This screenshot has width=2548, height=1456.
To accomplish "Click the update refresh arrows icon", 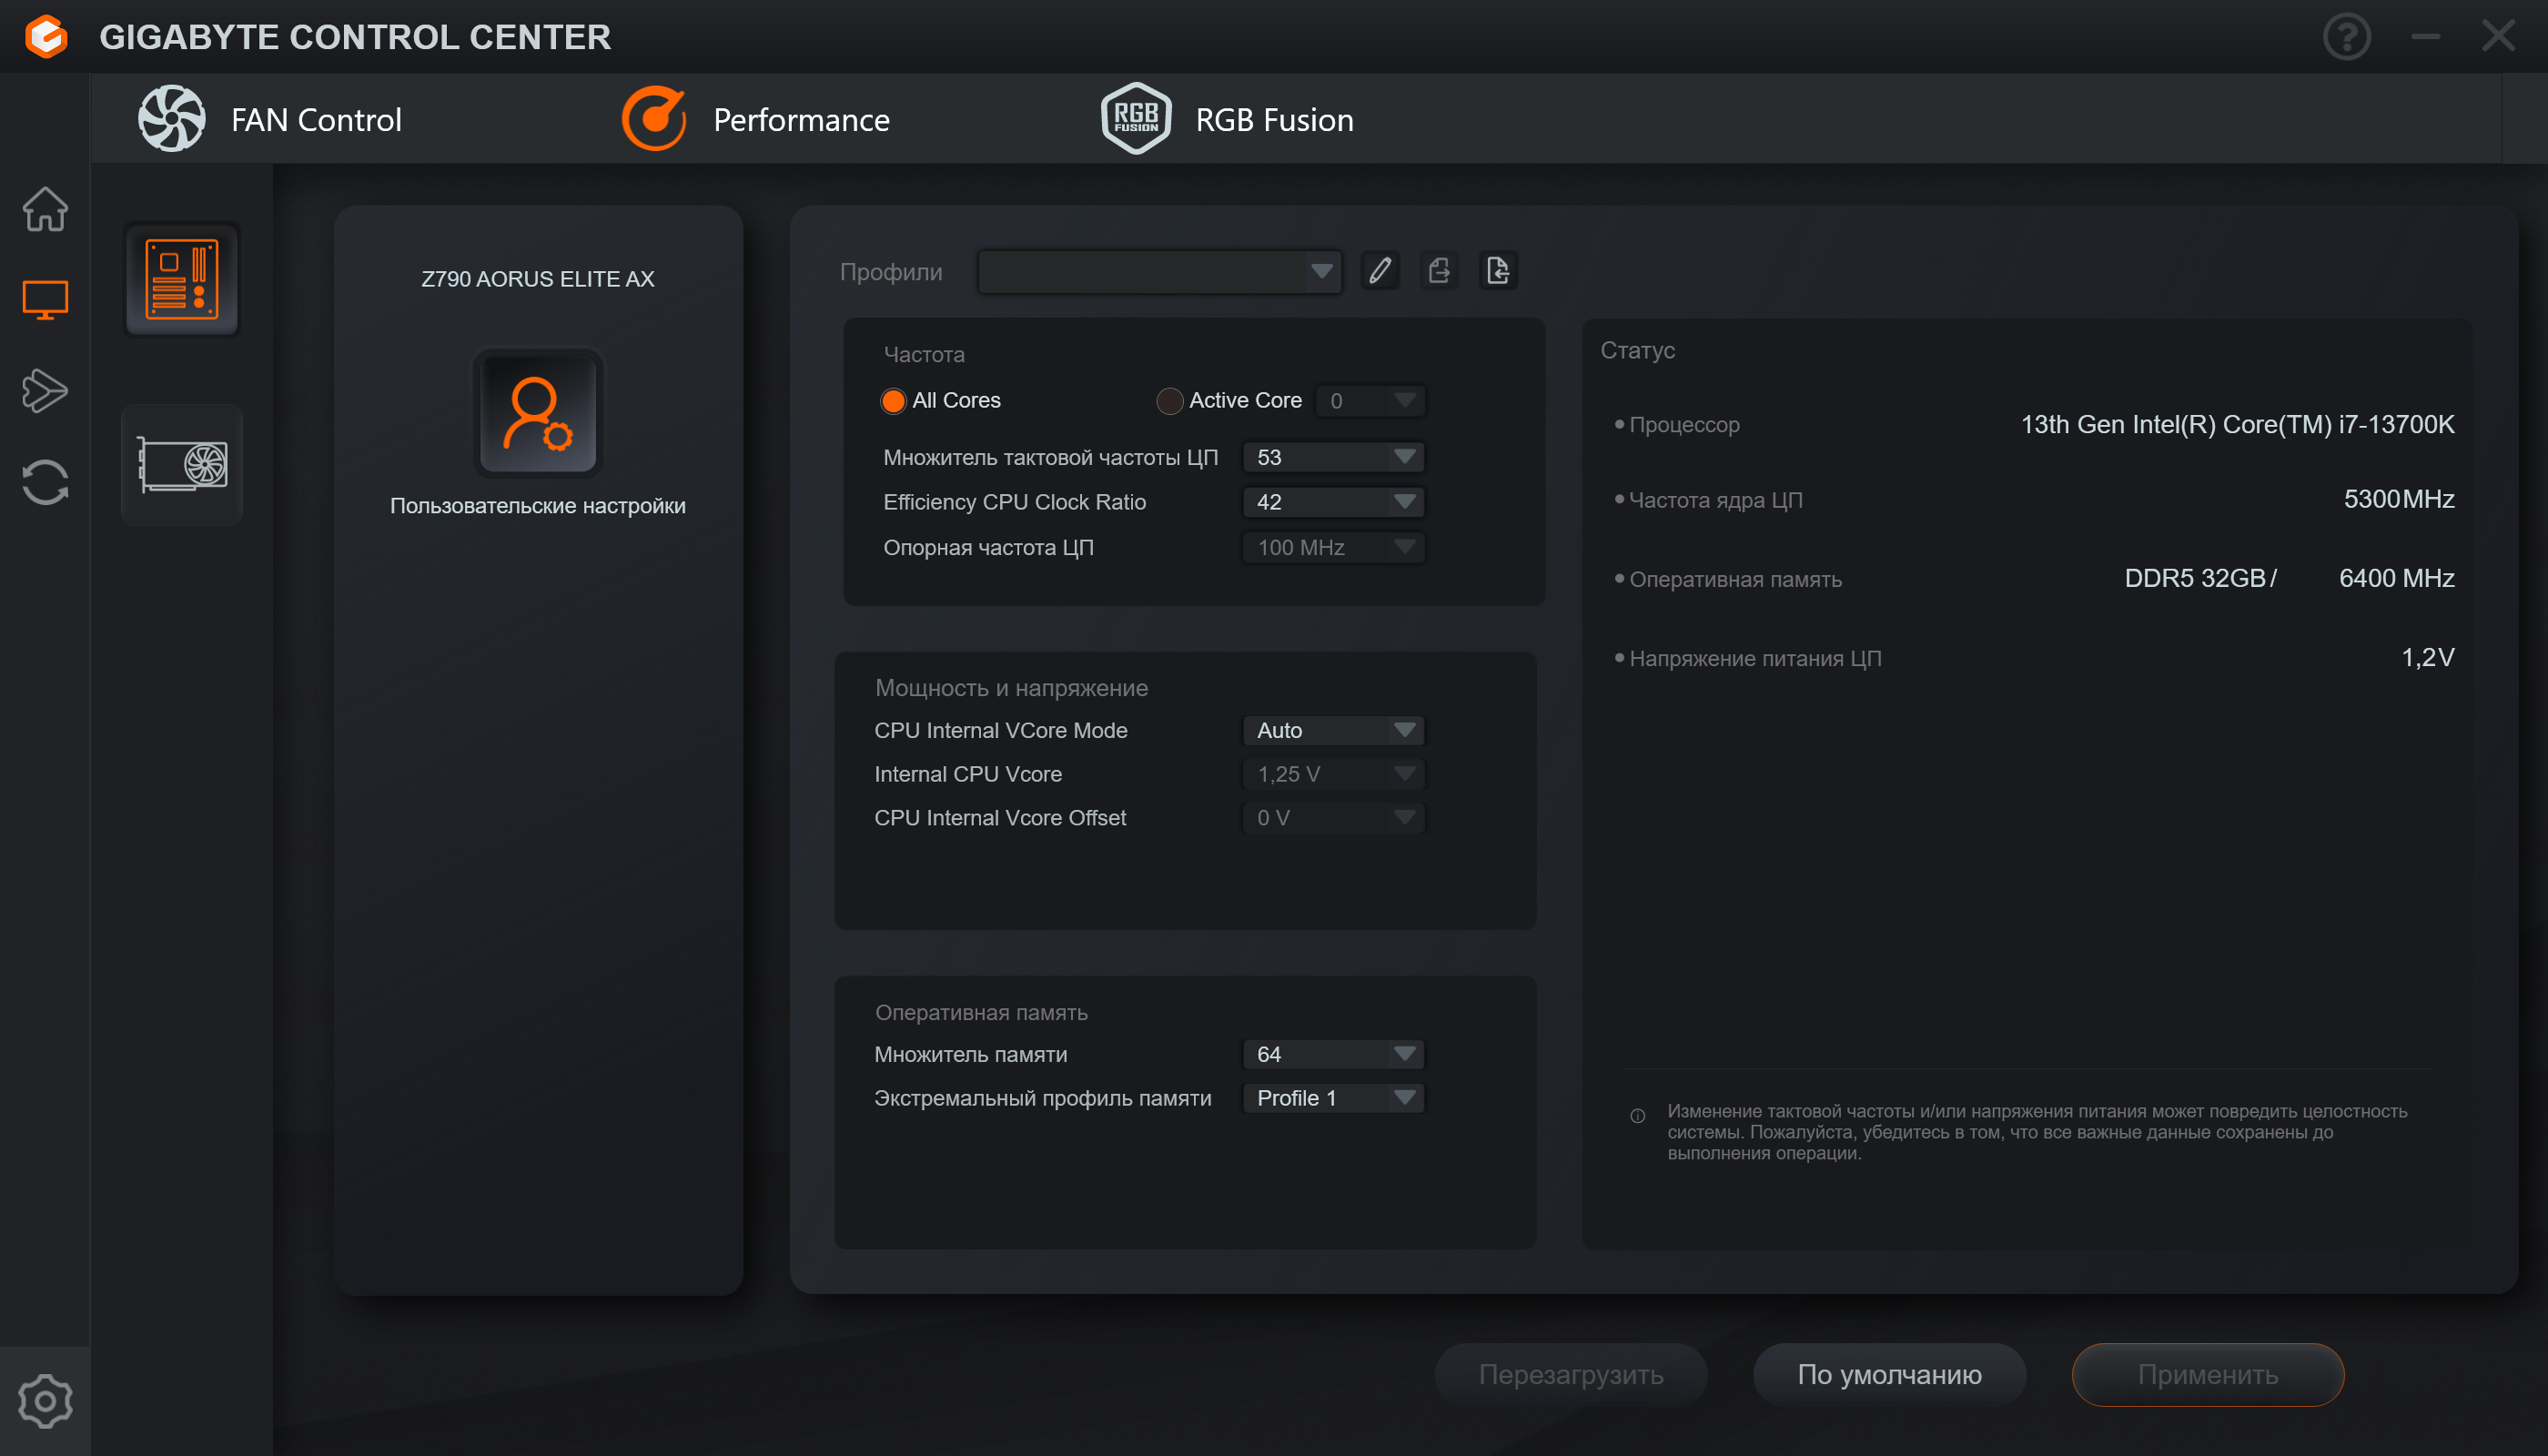I will pos(45,482).
